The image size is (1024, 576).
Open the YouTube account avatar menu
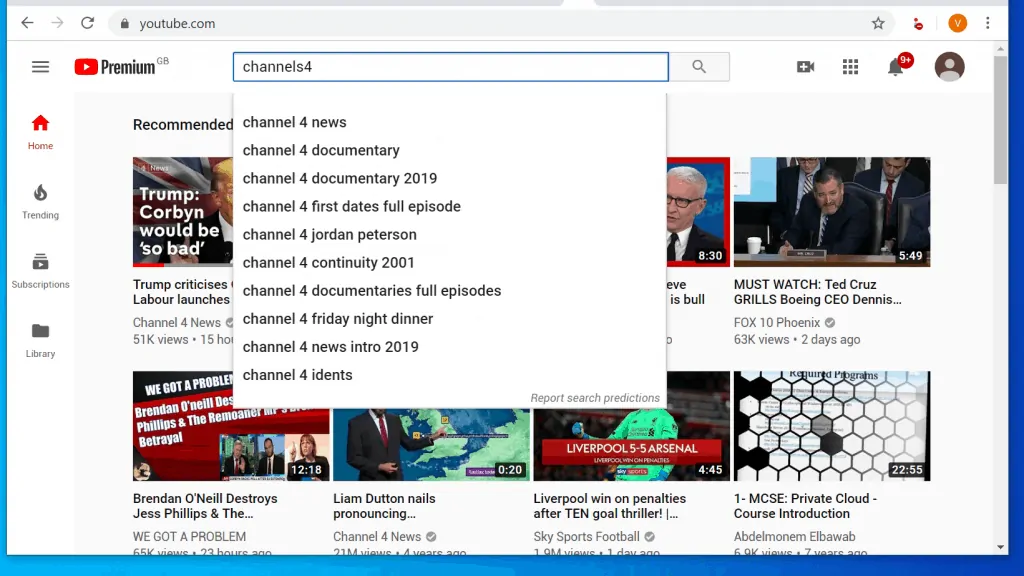[x=950, y=67]
